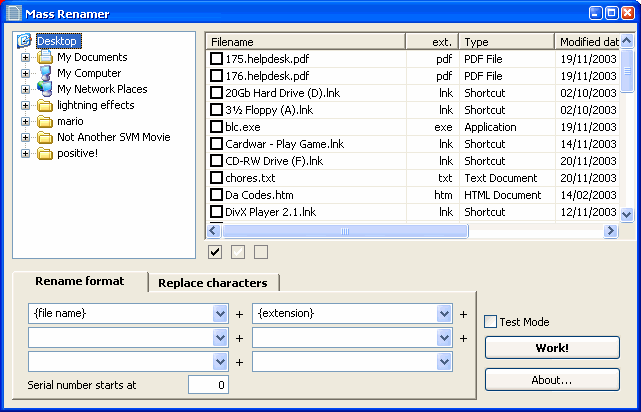This screenshot has width=641, height=412.
Task: Click the lightning effects folder icon
Action: coord(44,105)
